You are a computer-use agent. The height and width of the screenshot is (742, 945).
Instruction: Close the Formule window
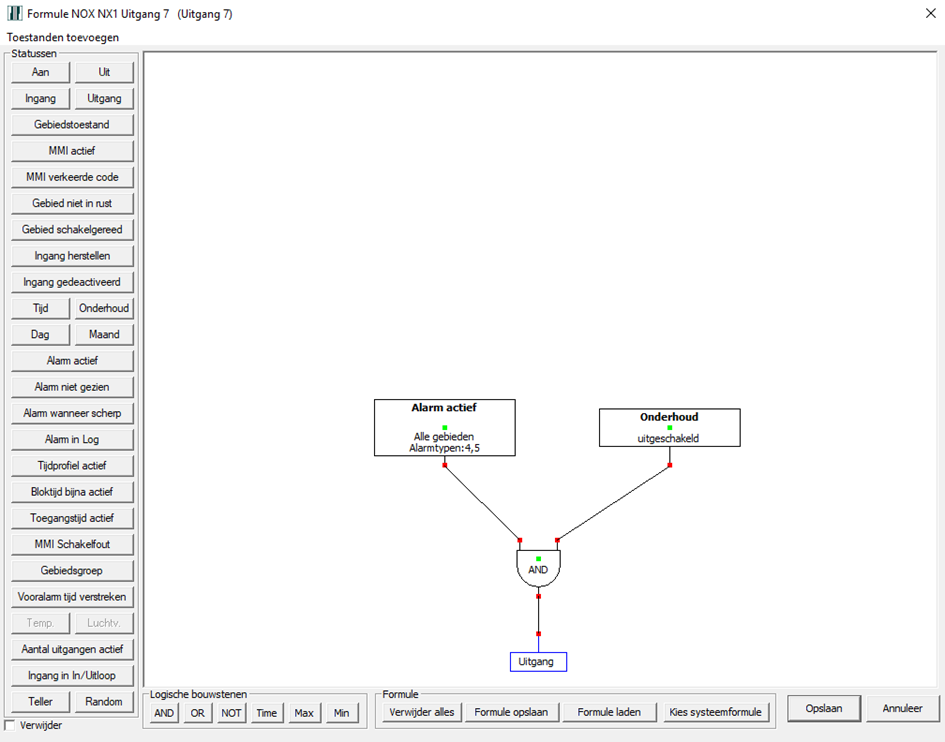(x=921, y=13)
